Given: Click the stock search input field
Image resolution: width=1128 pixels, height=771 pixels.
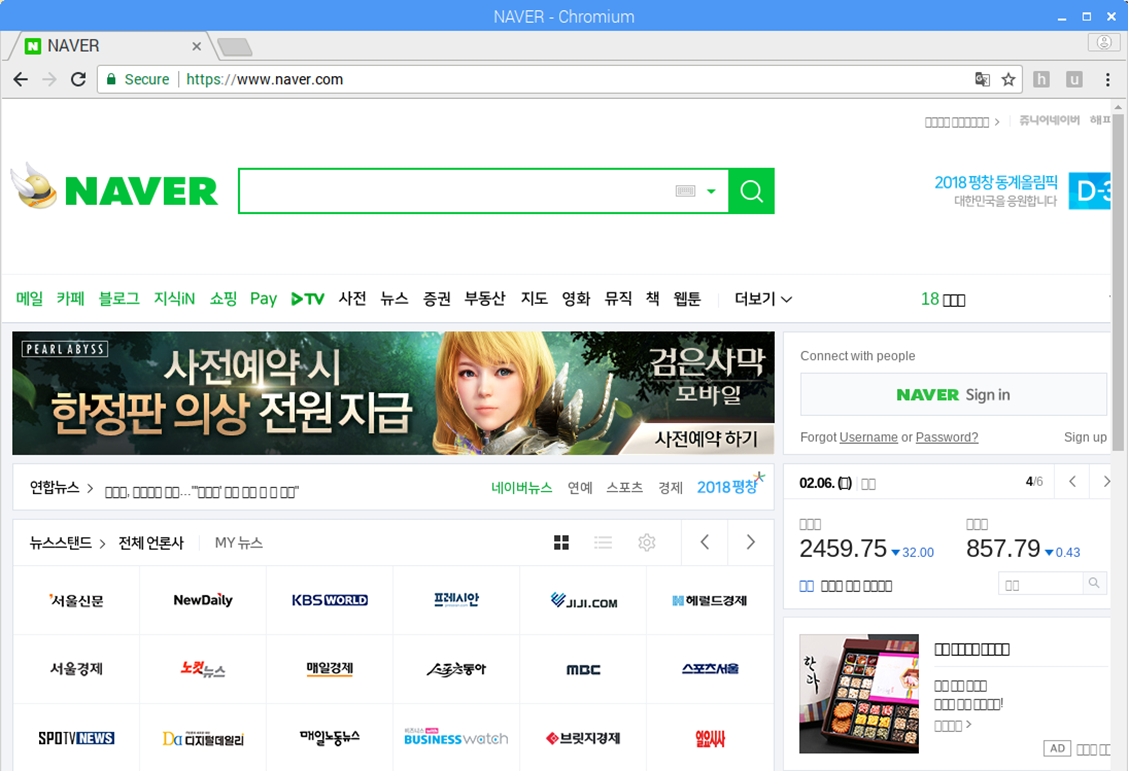Looking at the screenshot, I should [1041, 584].
